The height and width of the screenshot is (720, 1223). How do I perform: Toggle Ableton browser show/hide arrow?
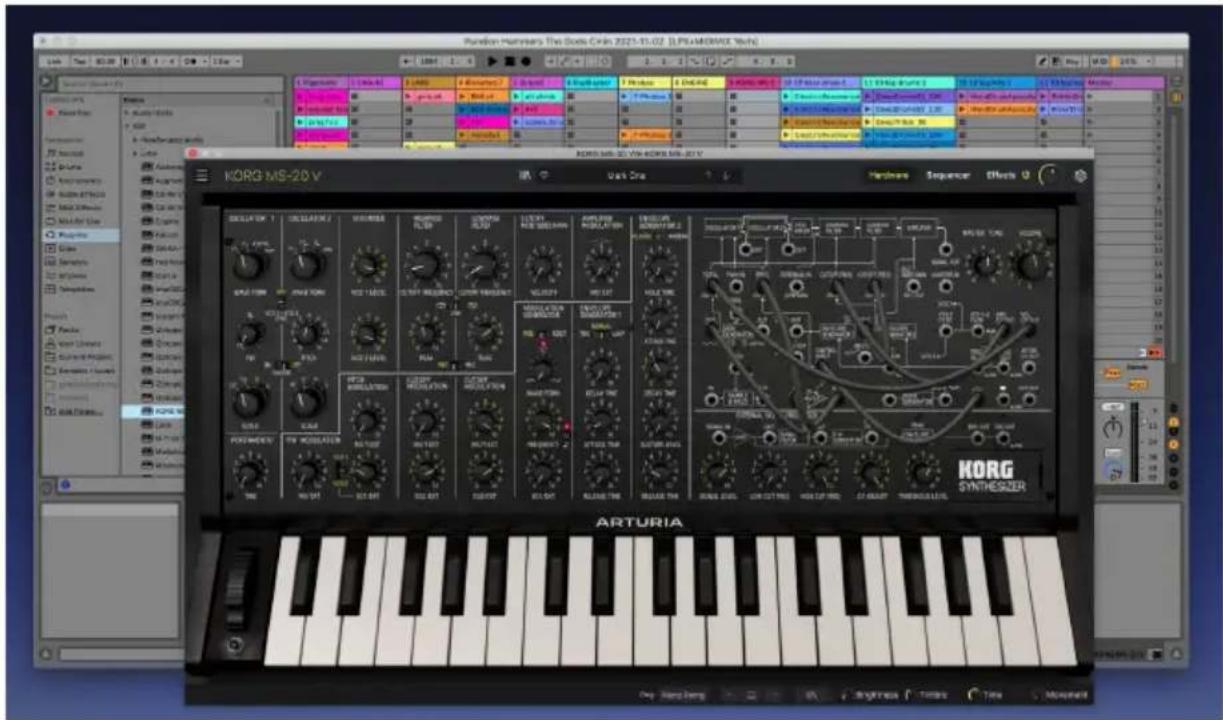point(47,82)
